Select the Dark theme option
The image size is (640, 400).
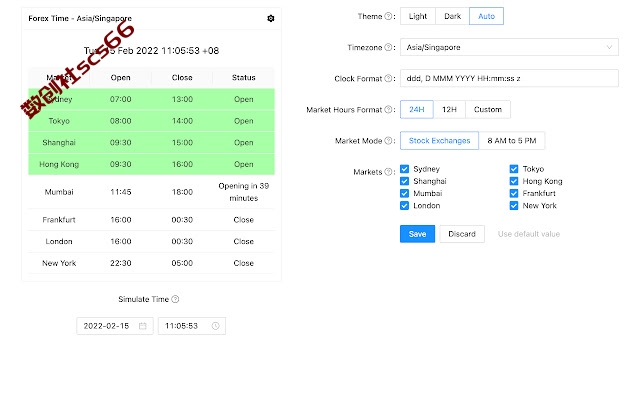click(452, 16)
